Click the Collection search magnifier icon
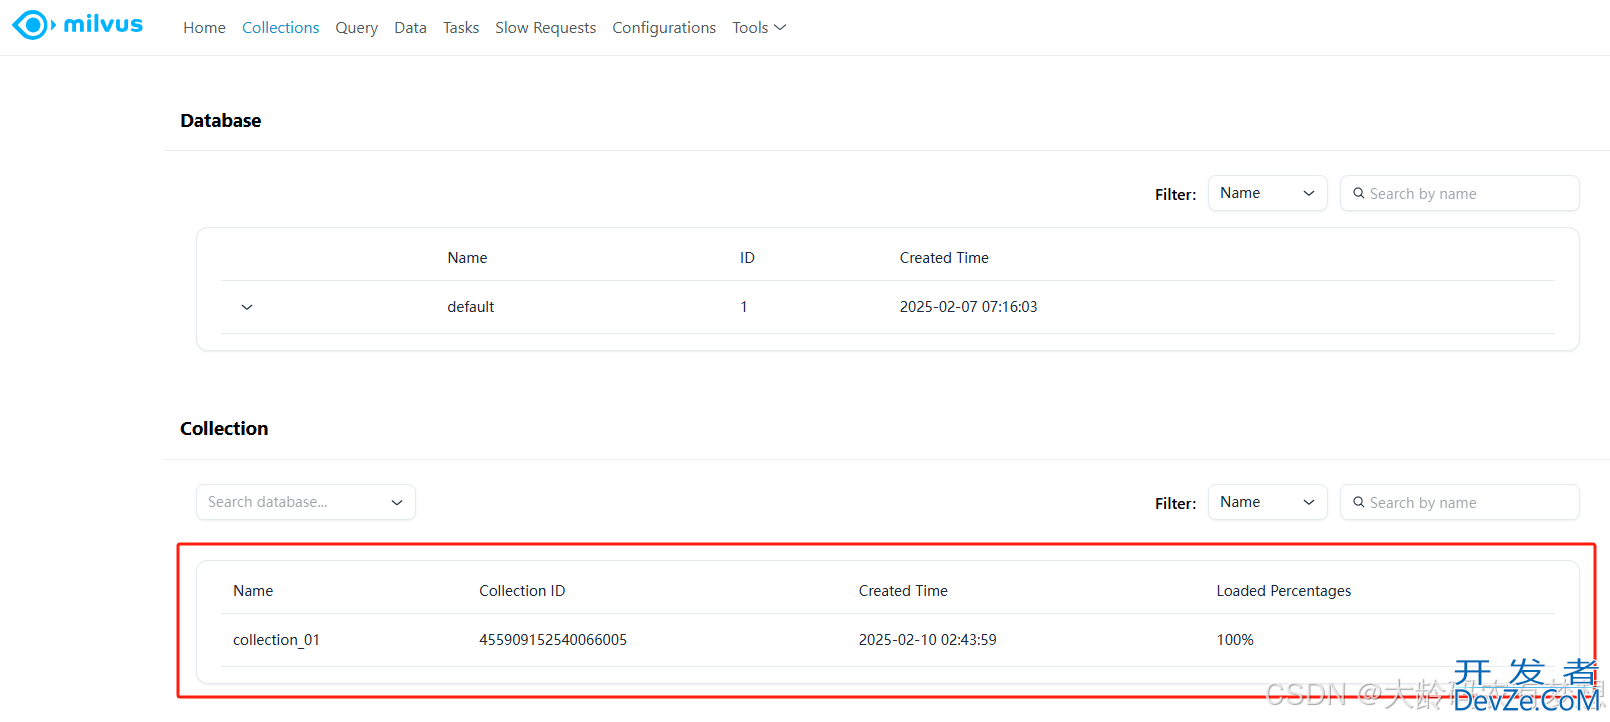Image resolution: width=1610 pixels, height=722 pixels. point(1358,502)
